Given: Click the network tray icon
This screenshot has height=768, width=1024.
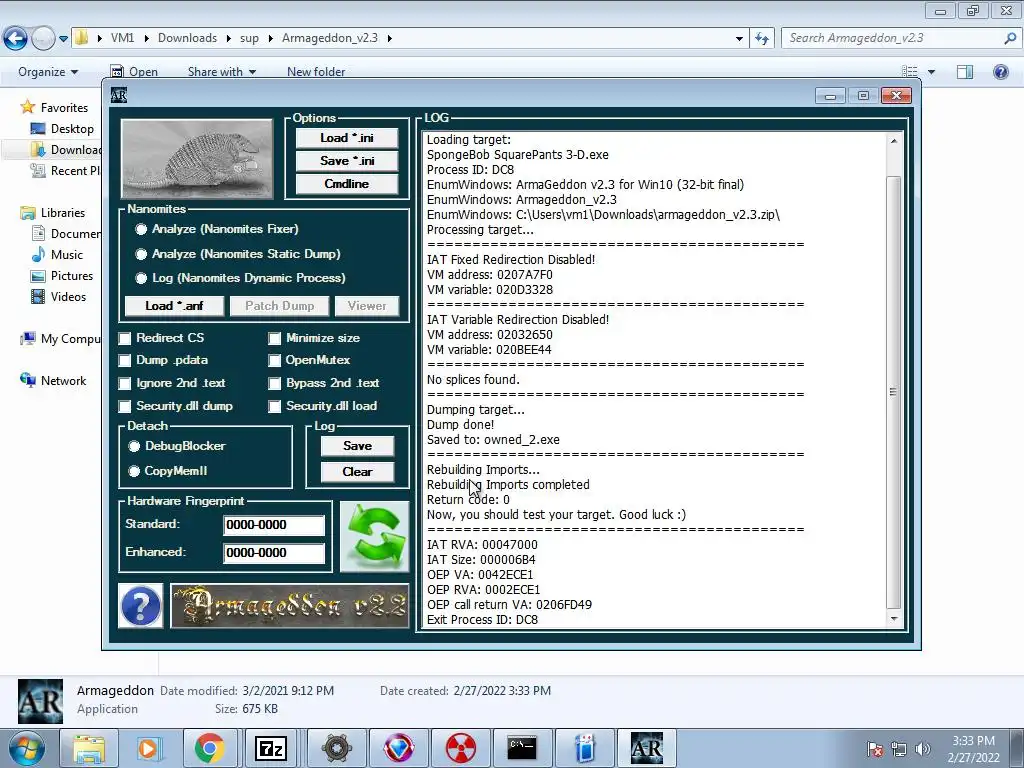Looking at the screenshot, I should point(899,749).
